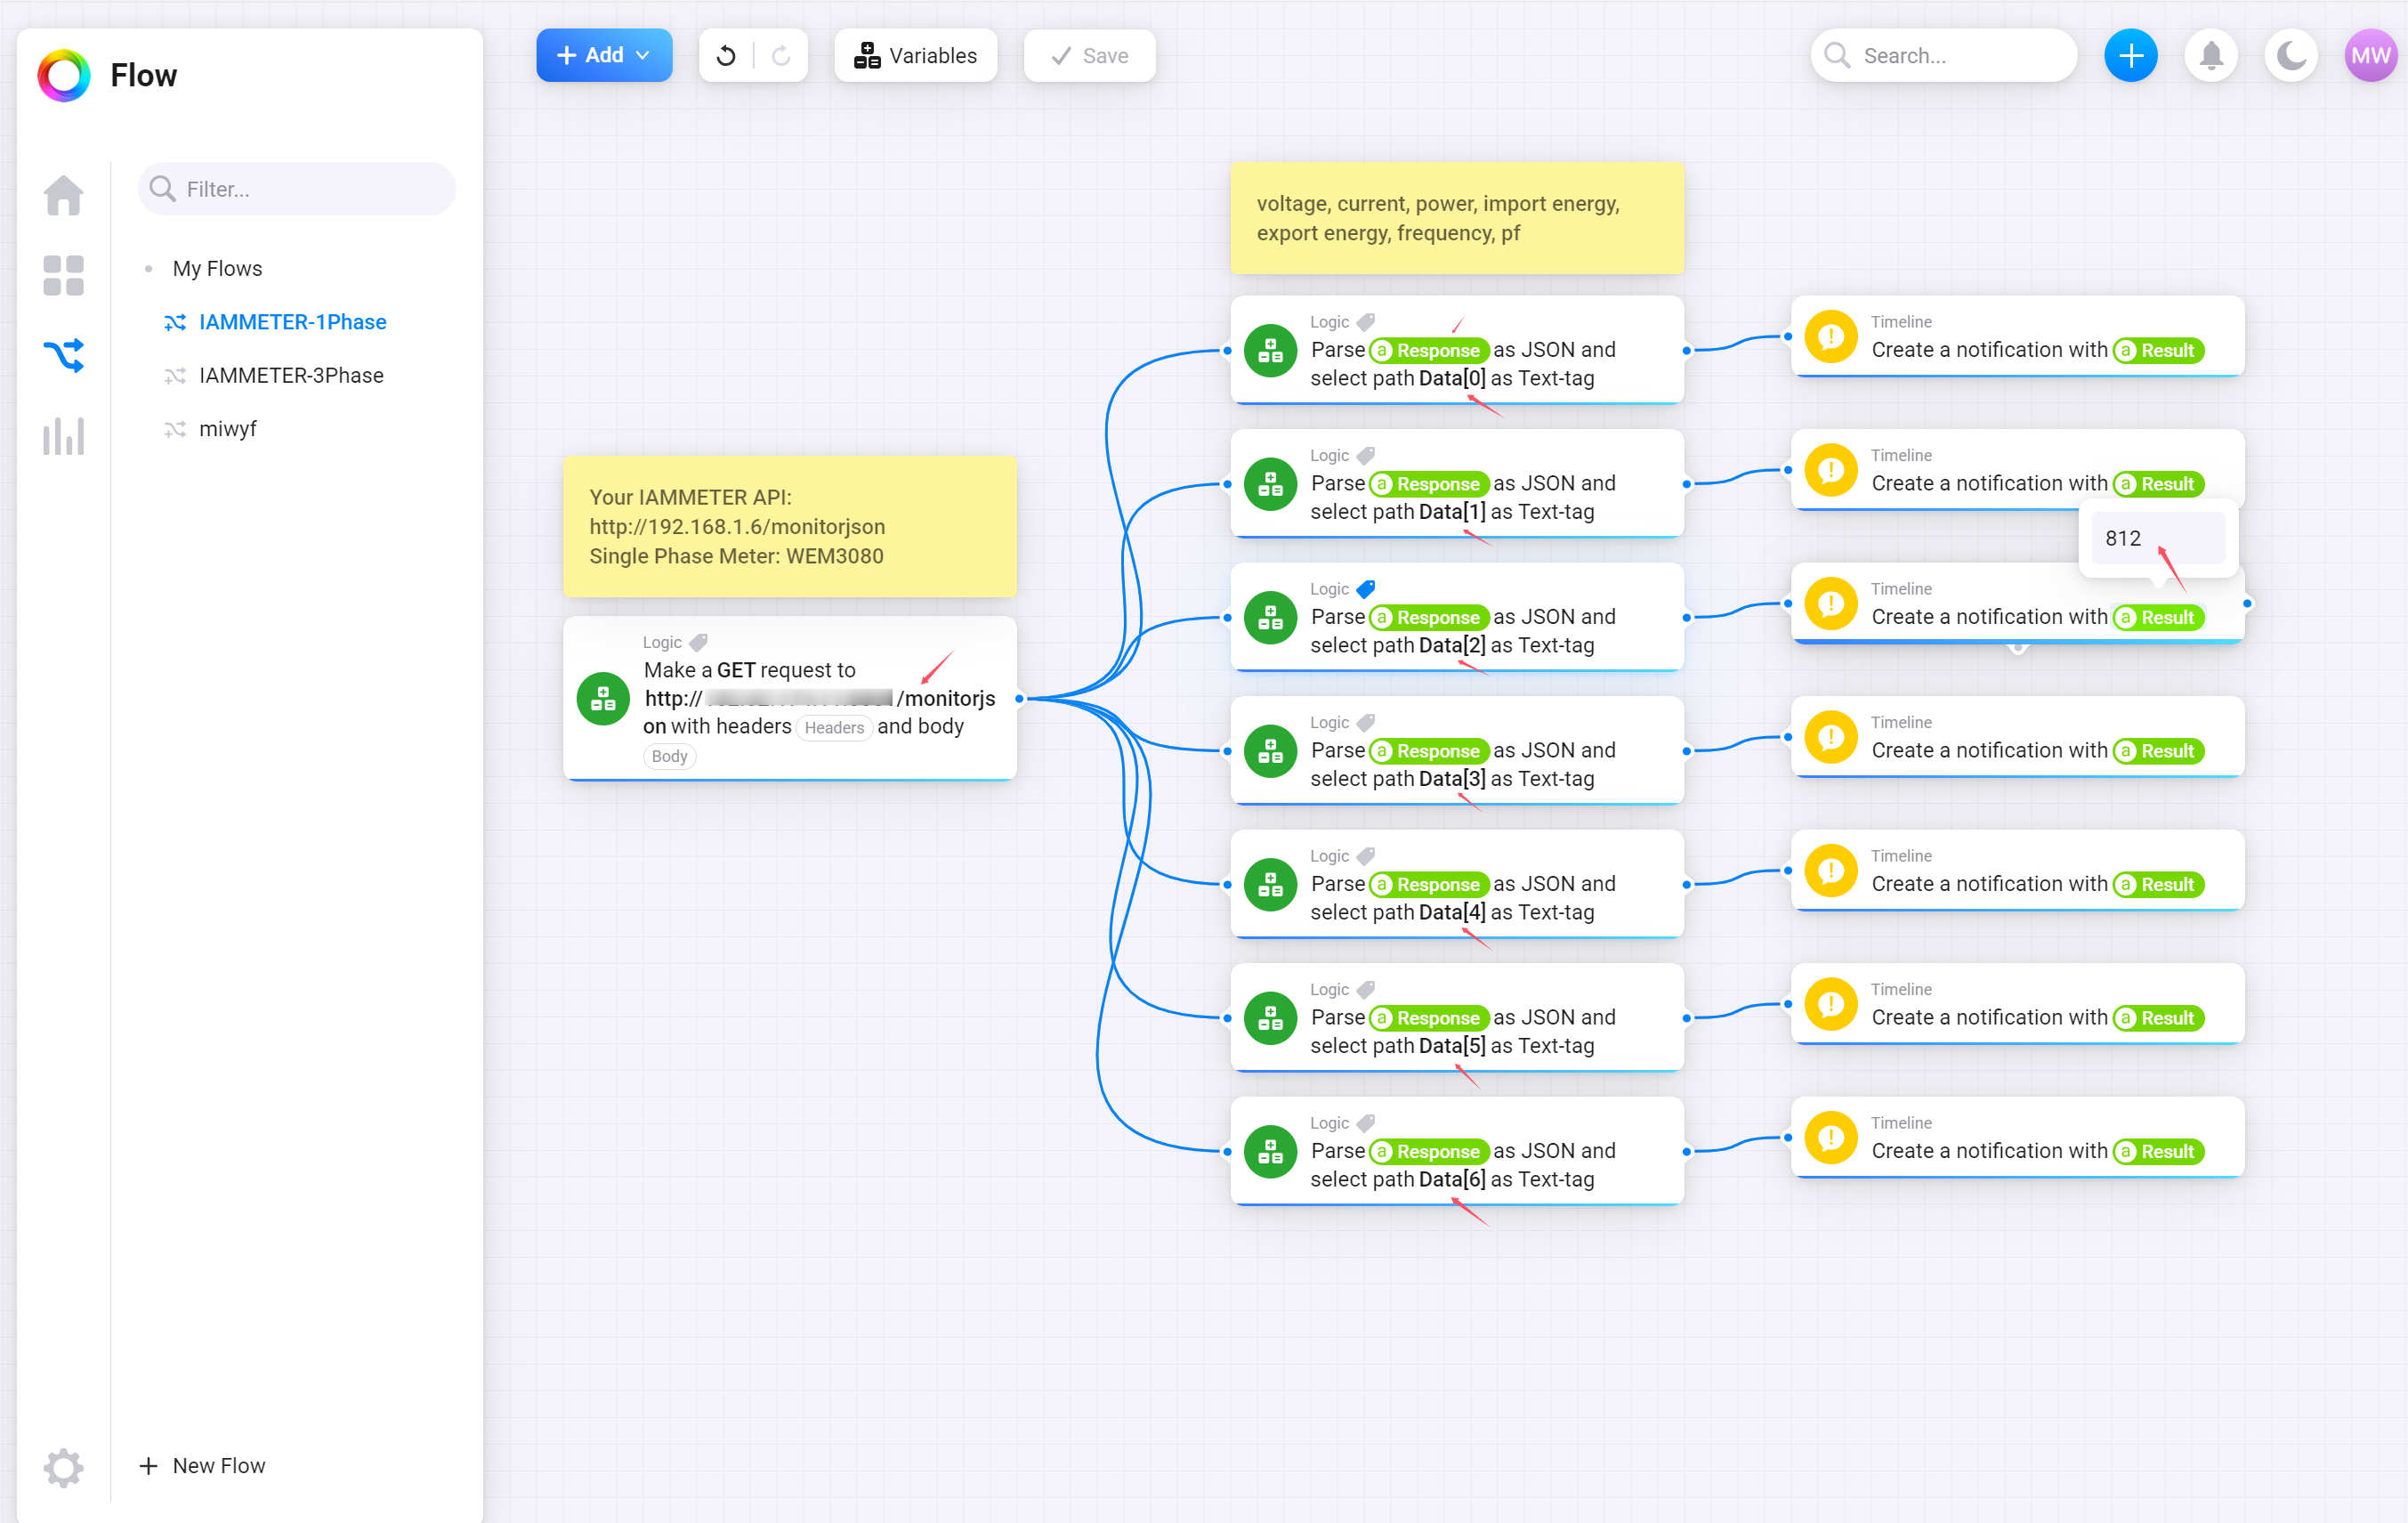The image size is (2408, 1523).
Task: Click the Homey rainbow logo
Action: tap(63, 75)
